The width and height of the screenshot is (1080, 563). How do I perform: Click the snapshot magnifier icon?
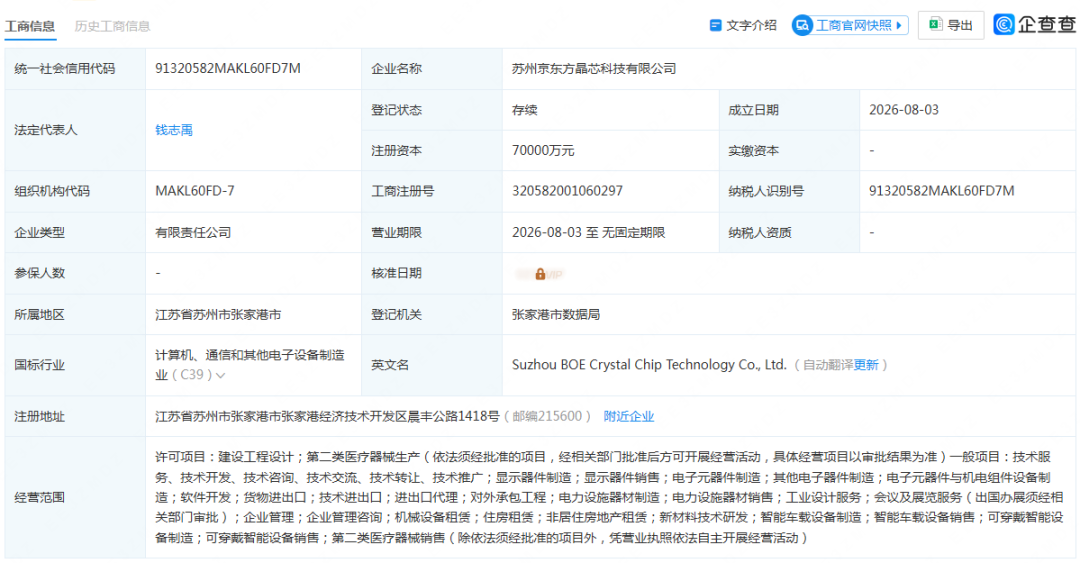tap(802, 25)
